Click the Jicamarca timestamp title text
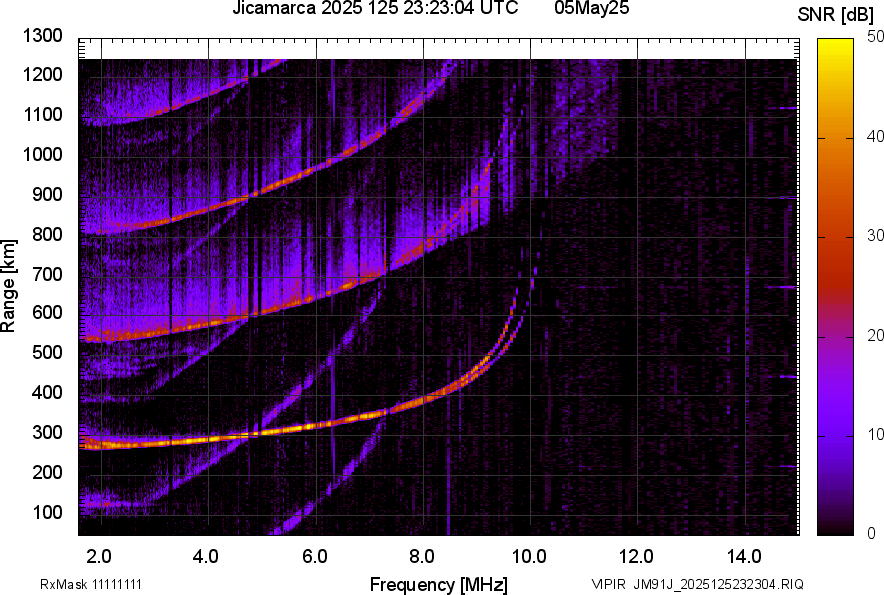884x595 pixels. point(375,8)
